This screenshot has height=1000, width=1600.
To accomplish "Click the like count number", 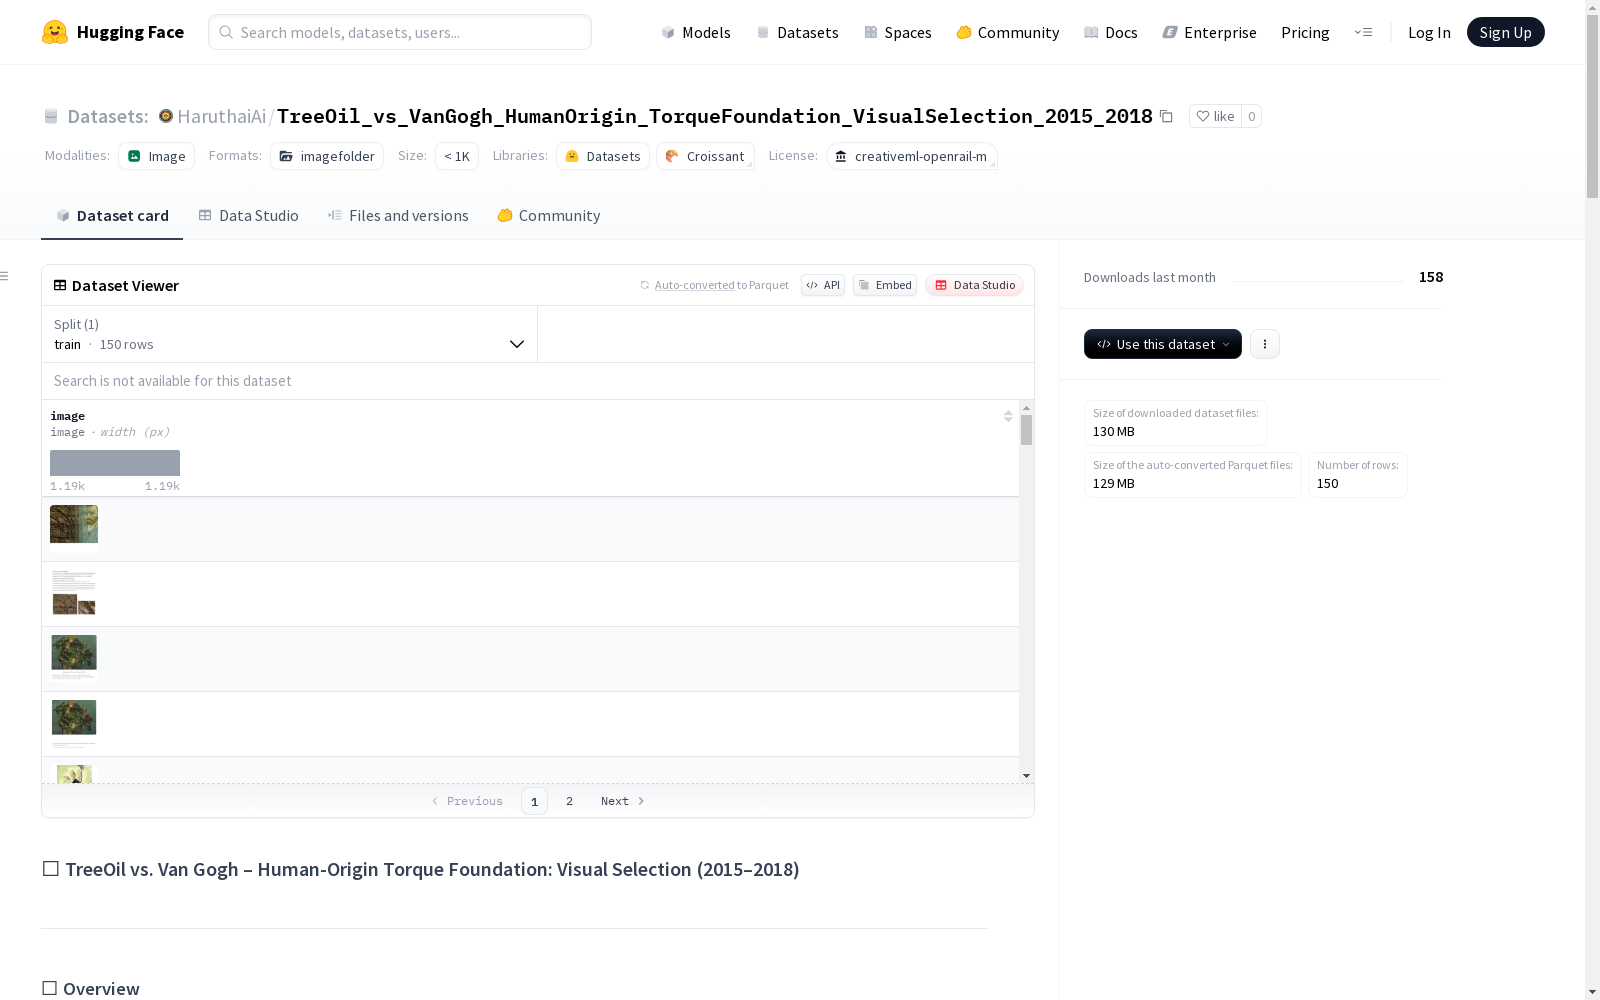I will [x=1251, y=116].
